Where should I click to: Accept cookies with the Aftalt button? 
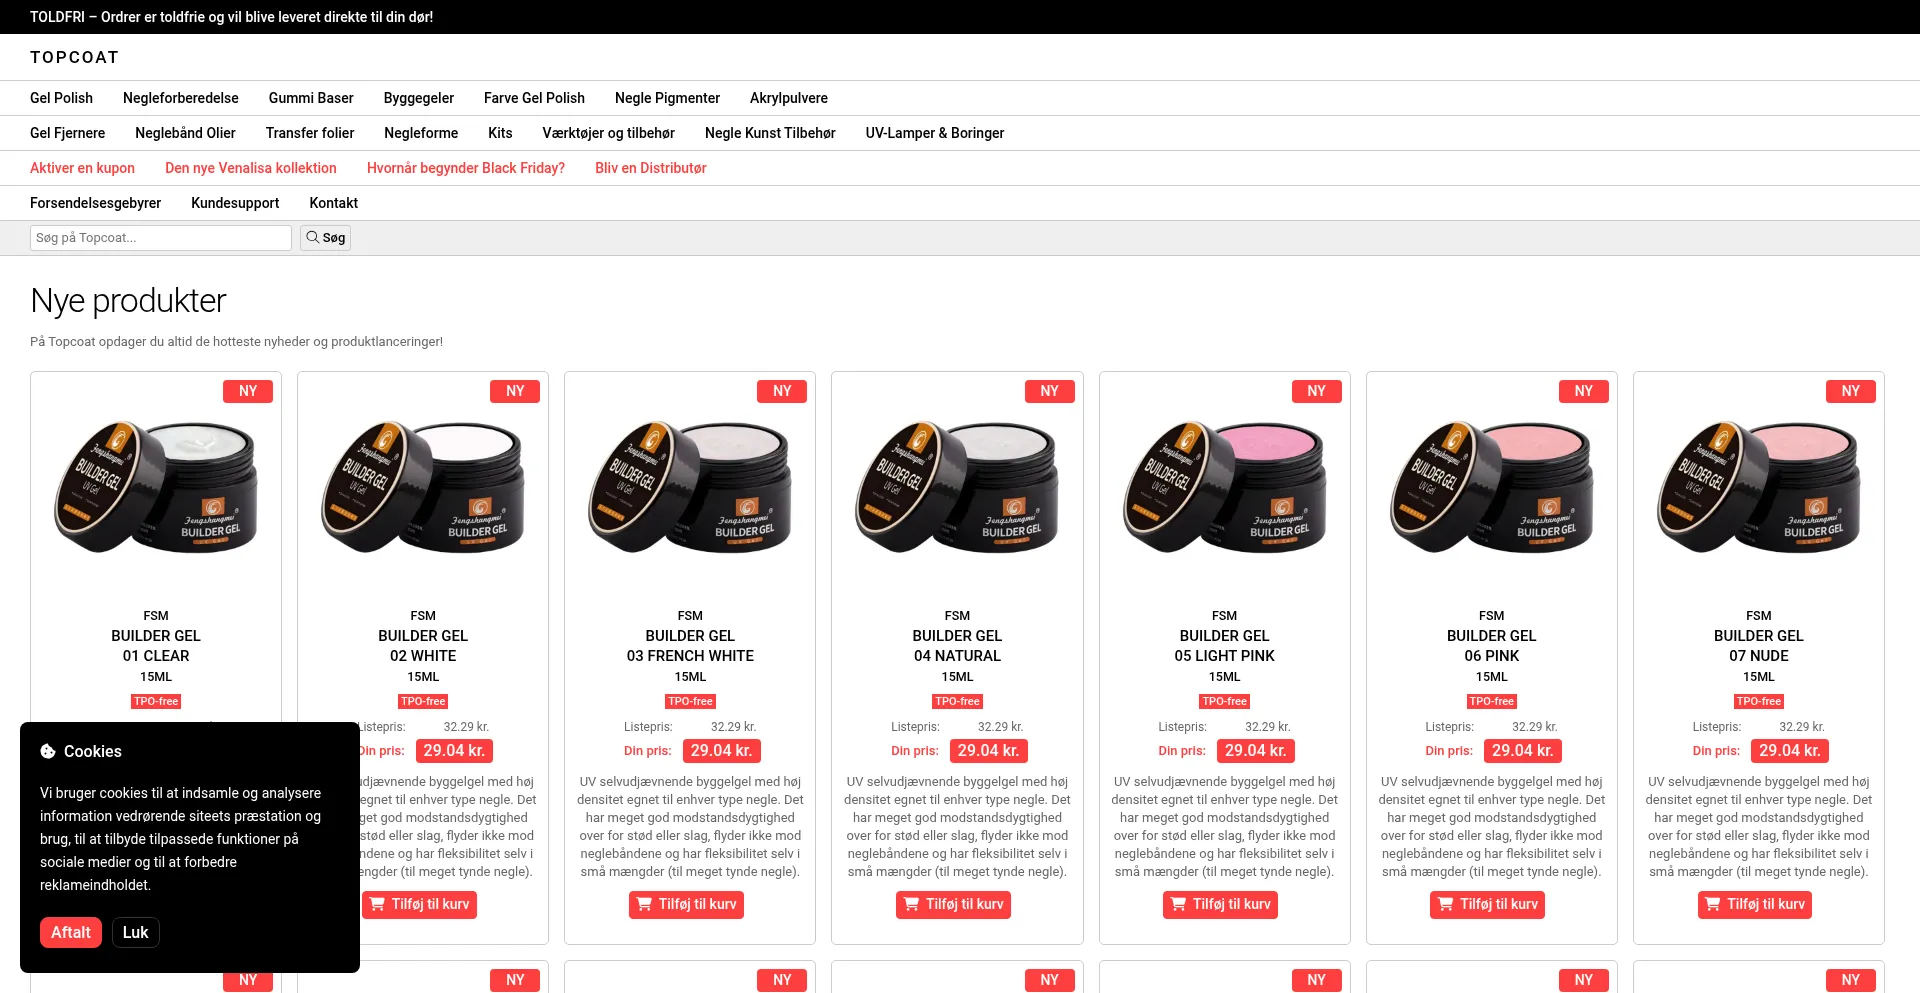pos(71,932)
